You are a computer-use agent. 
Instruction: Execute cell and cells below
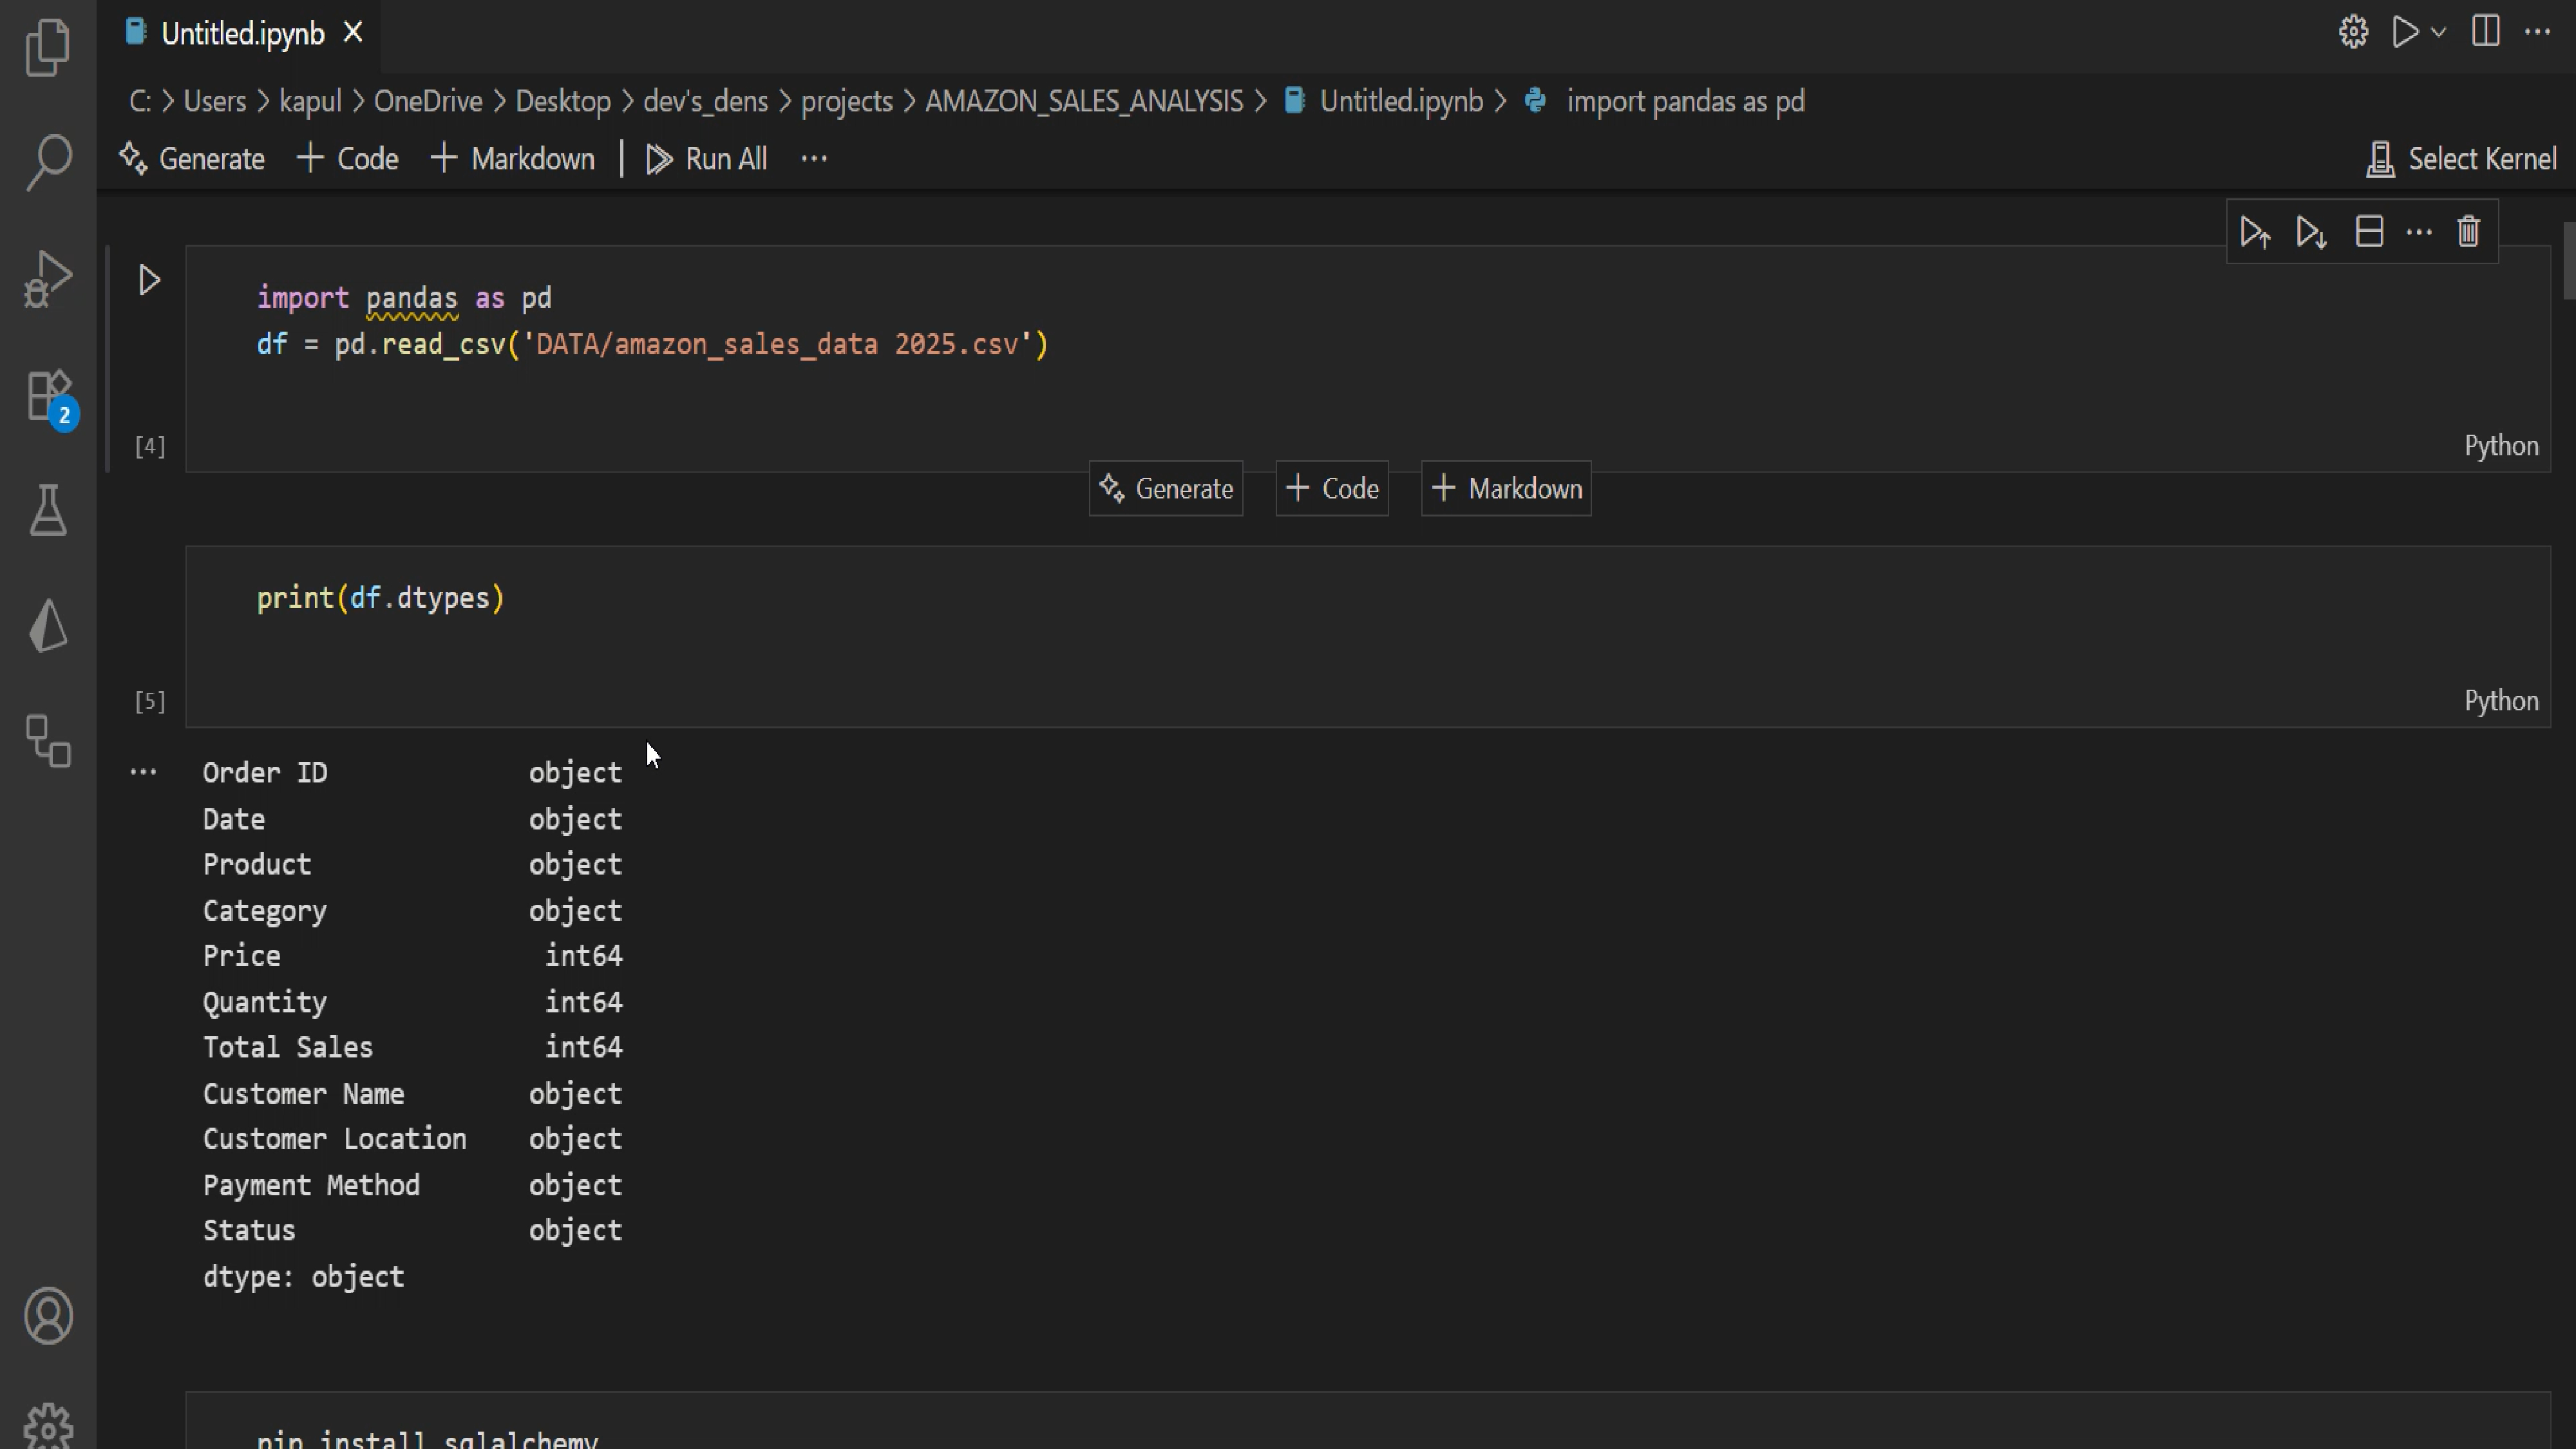pos(2311,232)
